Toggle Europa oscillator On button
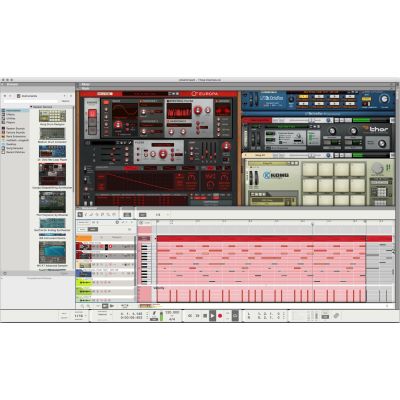 click(x=106, y=103)
